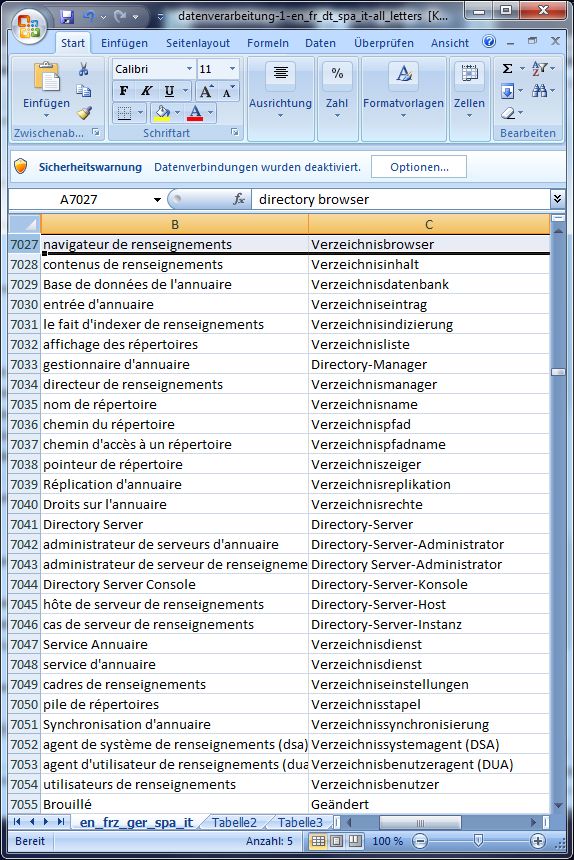Undo the last action
574x860 pixels.
coord(89,16)
